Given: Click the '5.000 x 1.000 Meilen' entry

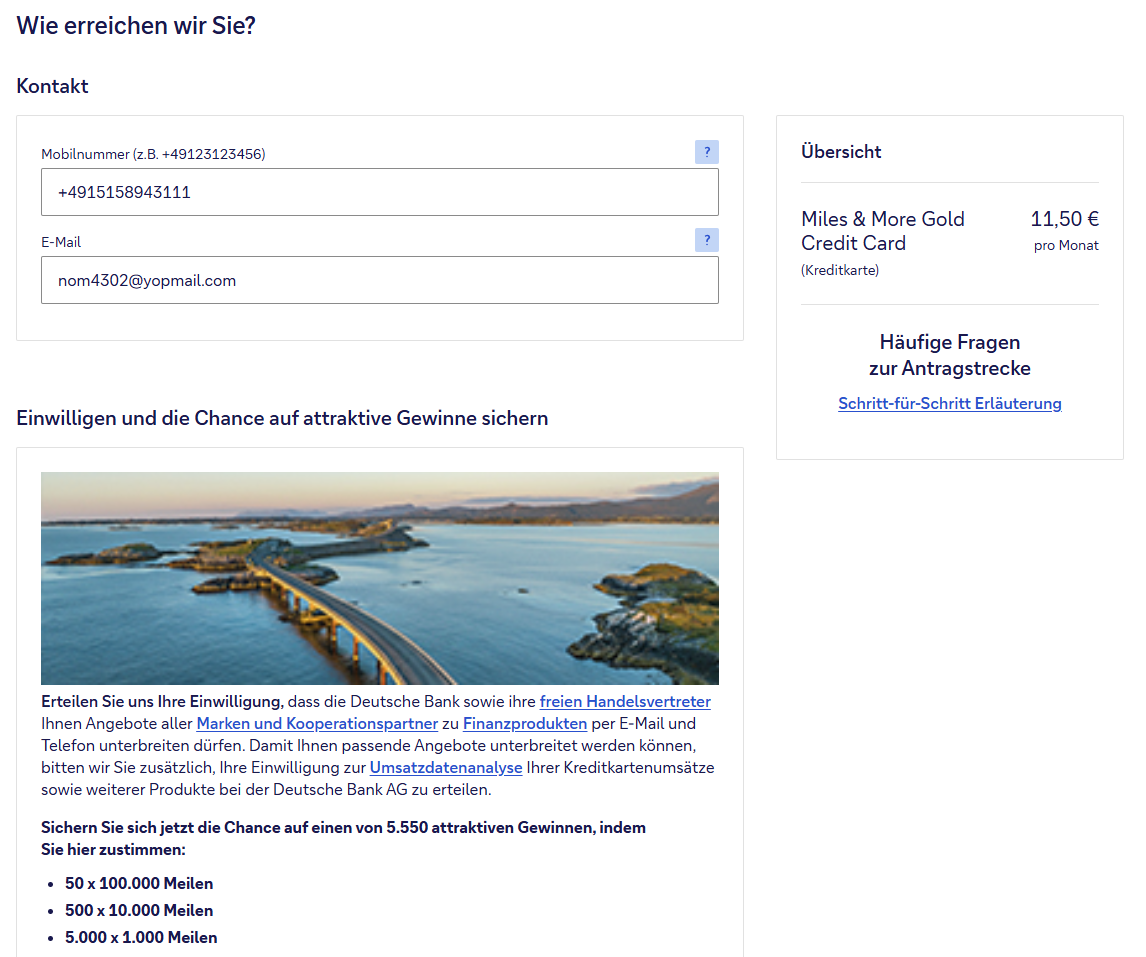Looking at the screenshot, I should (141, 938).
